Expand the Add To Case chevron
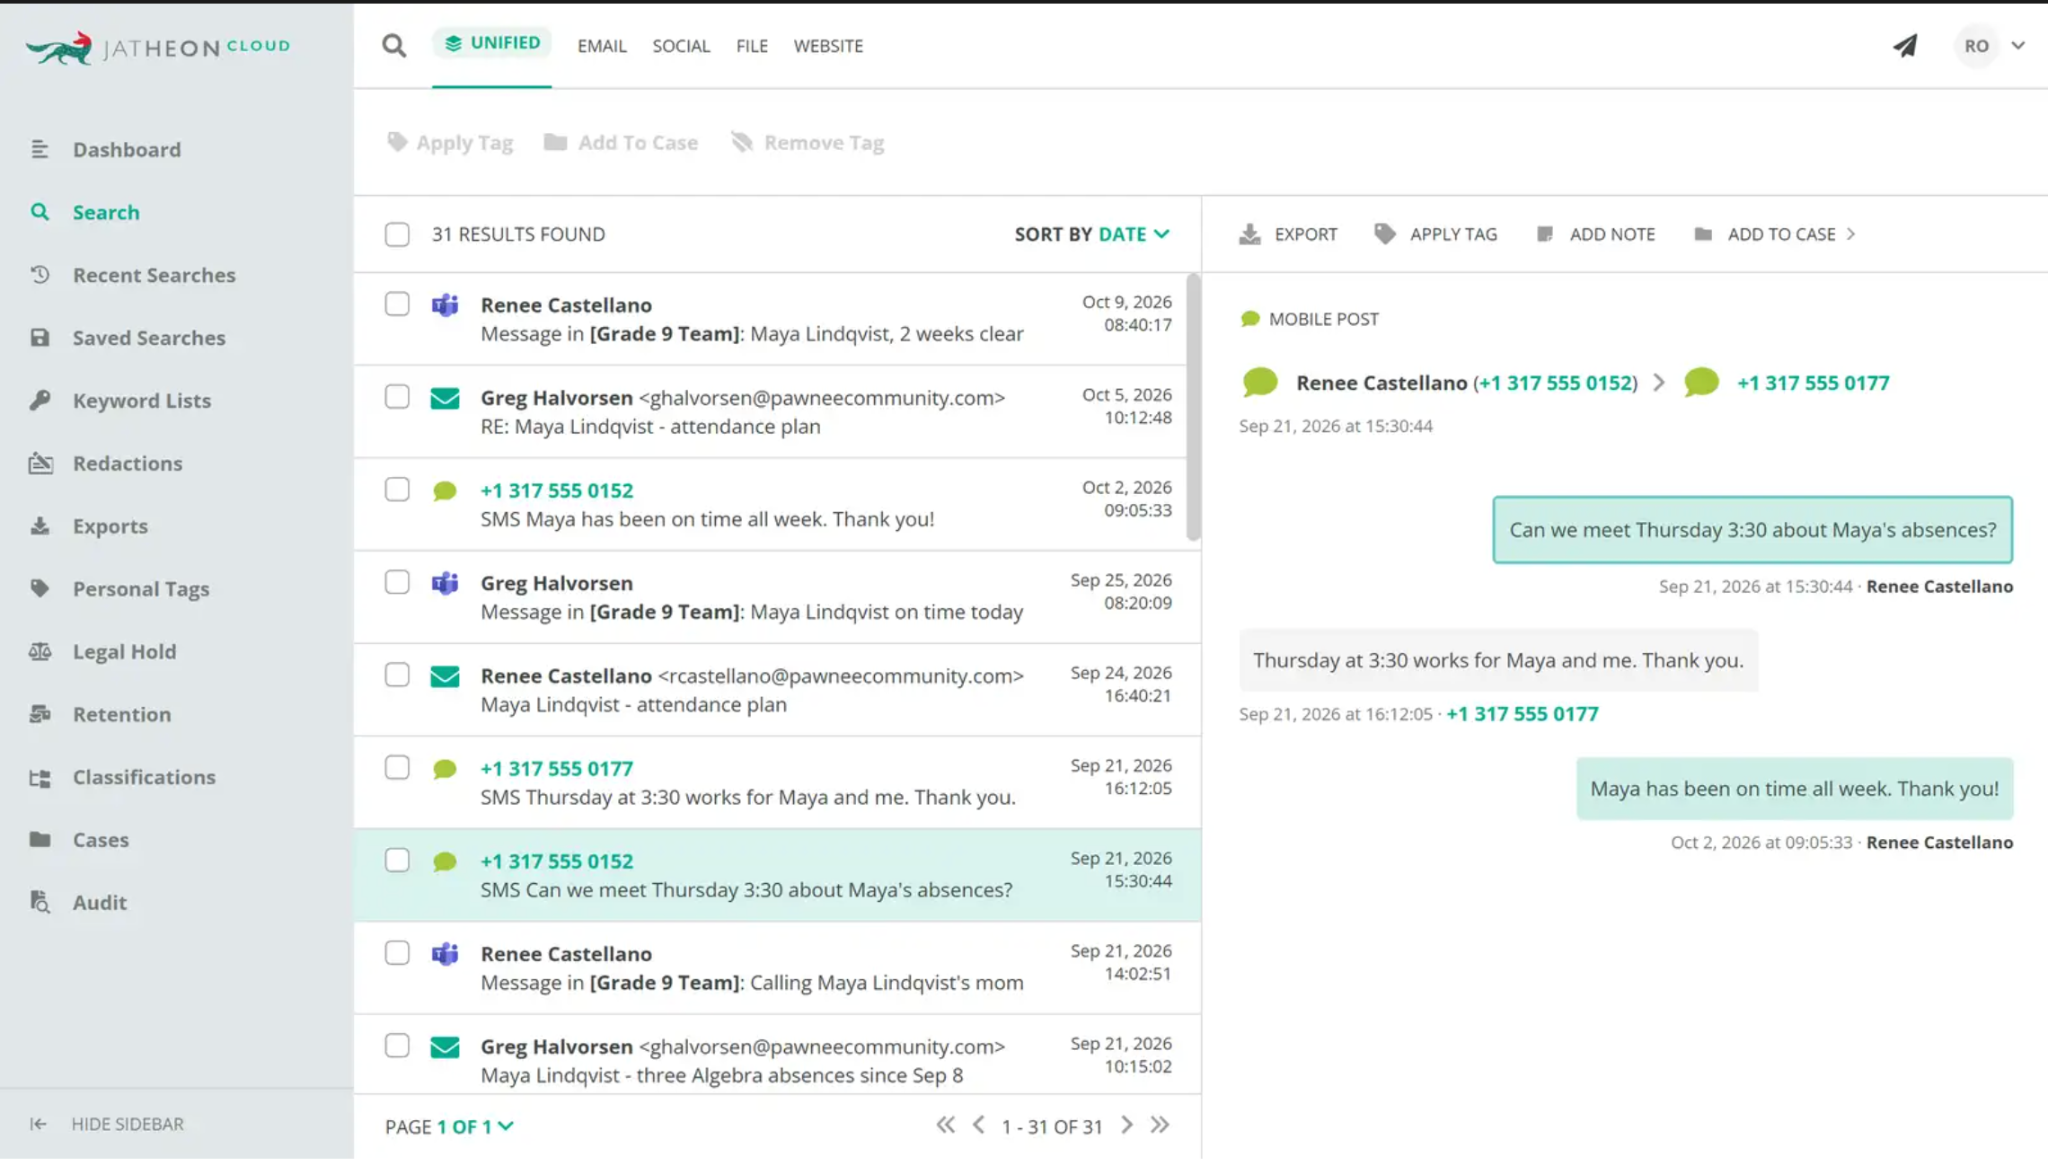 tap(1851, 234)
